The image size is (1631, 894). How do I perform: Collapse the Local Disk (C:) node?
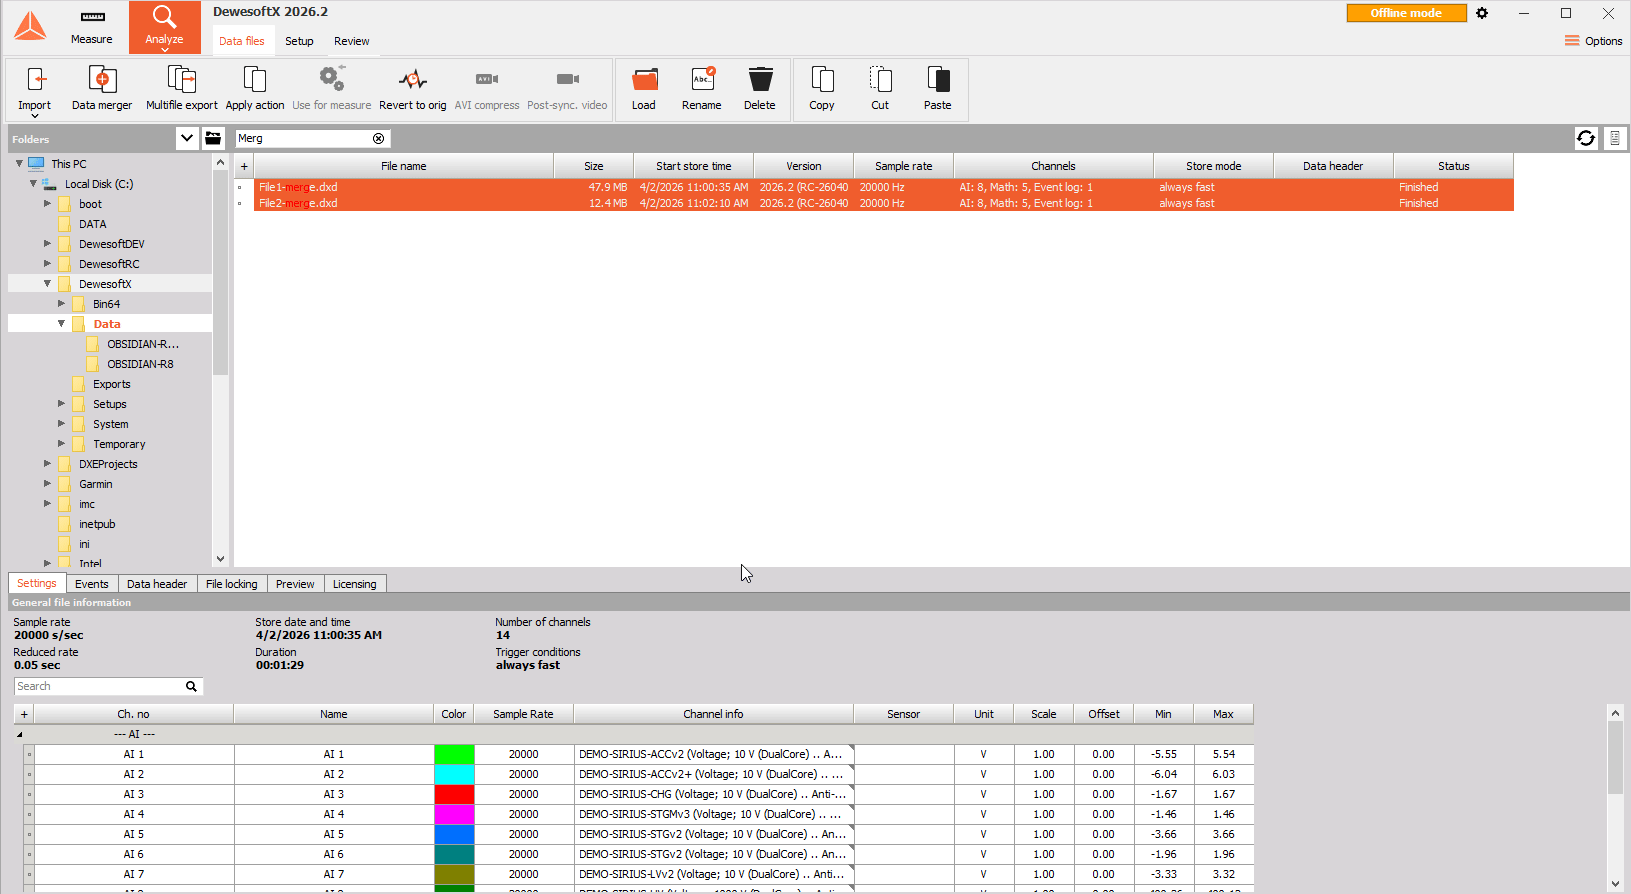pyautogui.click(x=33, y=184)
